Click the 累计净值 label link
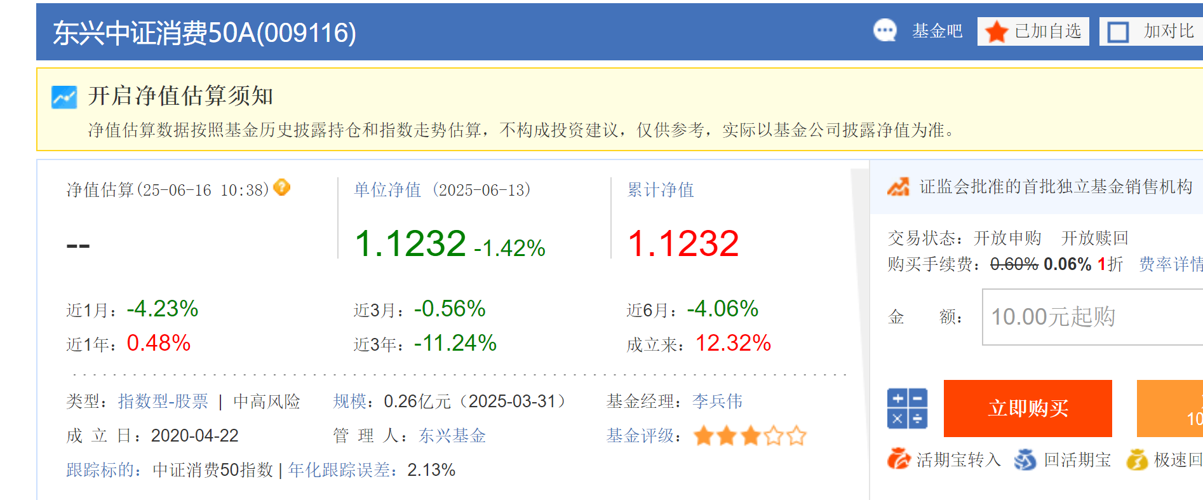The image size is (1203, 500). point(660,189)
